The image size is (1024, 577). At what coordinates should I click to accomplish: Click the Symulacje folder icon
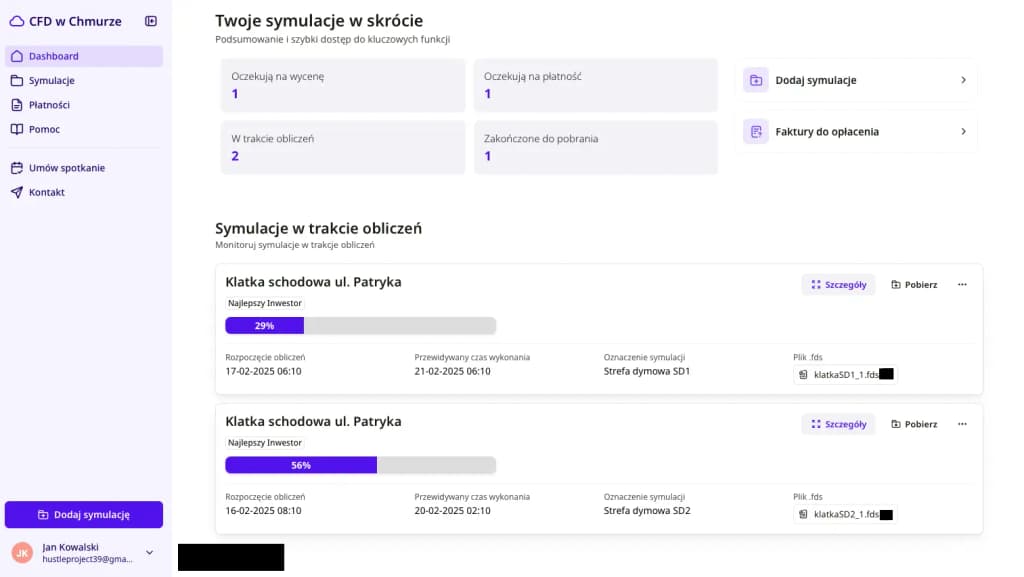pos(17,80)
